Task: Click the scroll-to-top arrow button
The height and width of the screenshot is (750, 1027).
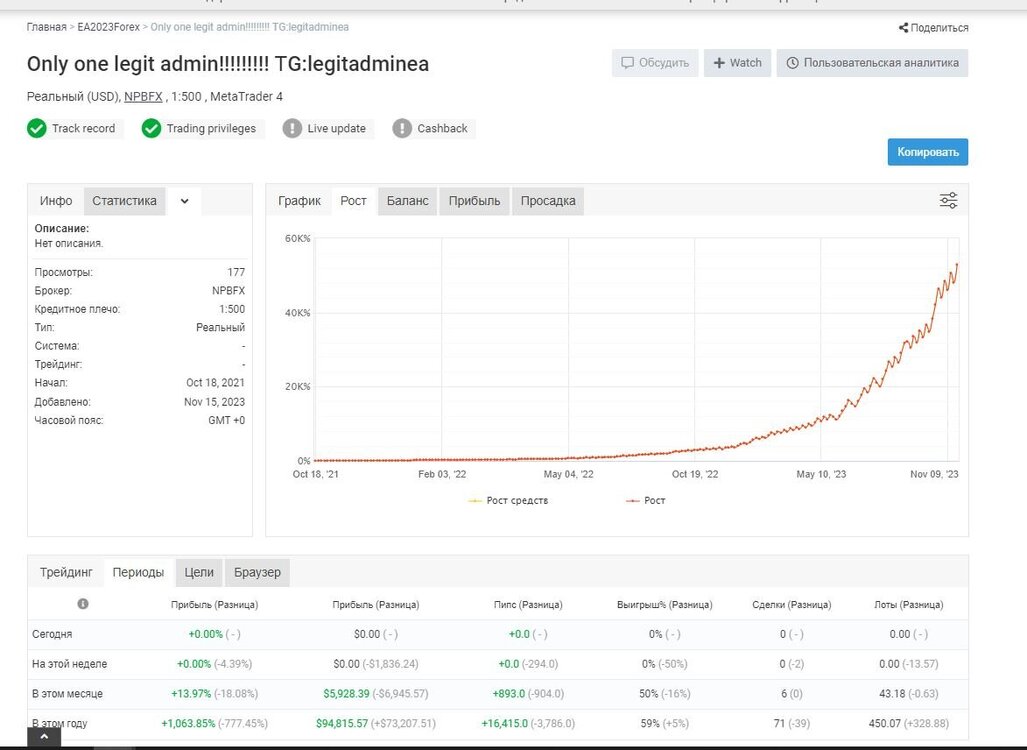Action: (44, 738)
